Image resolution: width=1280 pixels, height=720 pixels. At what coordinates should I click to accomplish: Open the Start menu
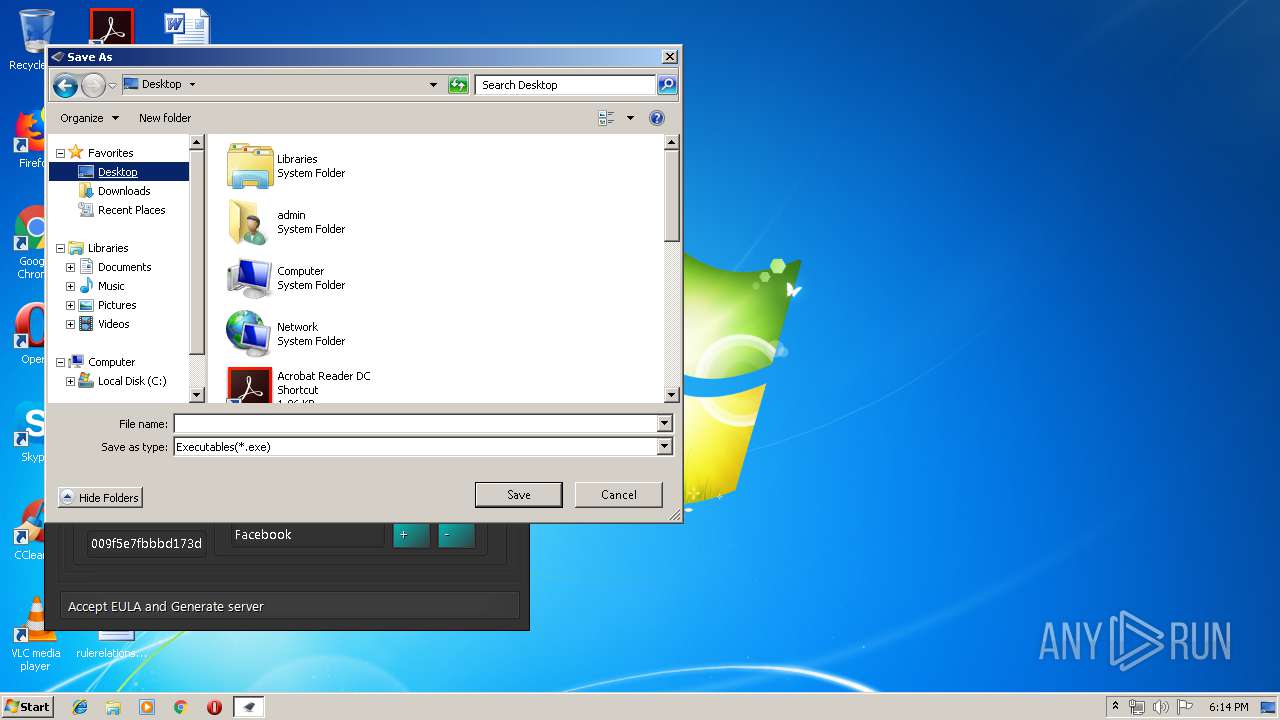coord(28,706)
